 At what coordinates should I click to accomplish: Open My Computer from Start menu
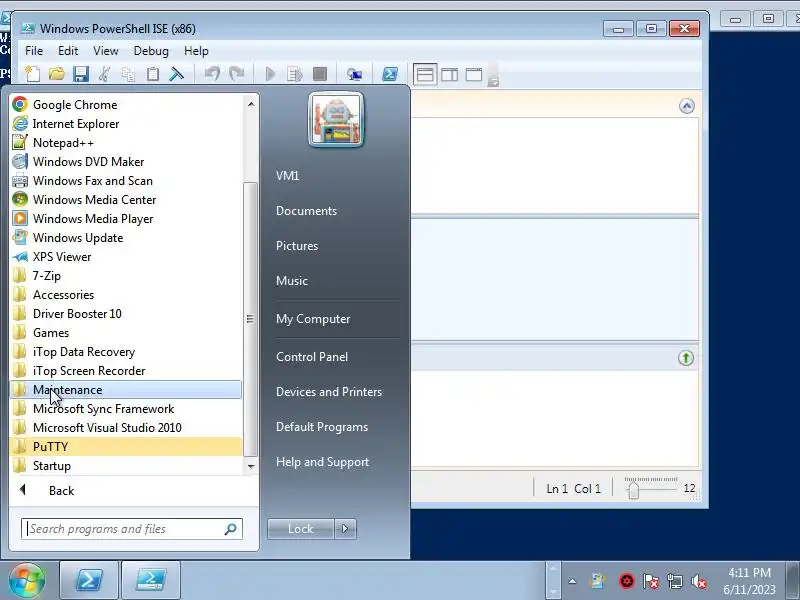[313, 319]
